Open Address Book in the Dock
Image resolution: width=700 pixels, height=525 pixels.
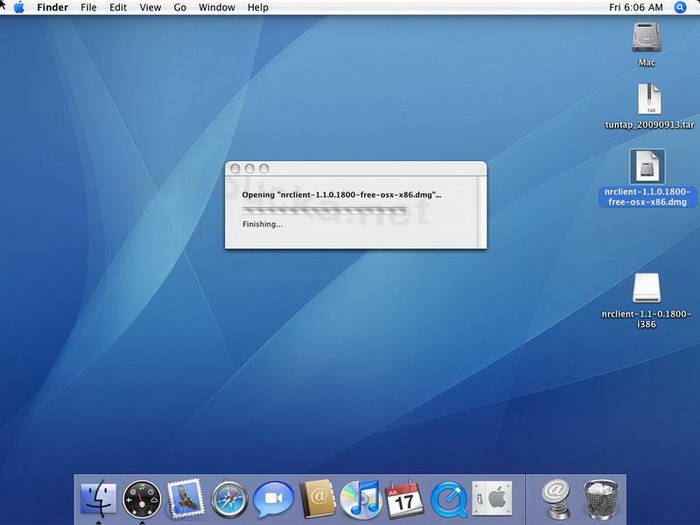pyautogui.click(x=317, y=497)
